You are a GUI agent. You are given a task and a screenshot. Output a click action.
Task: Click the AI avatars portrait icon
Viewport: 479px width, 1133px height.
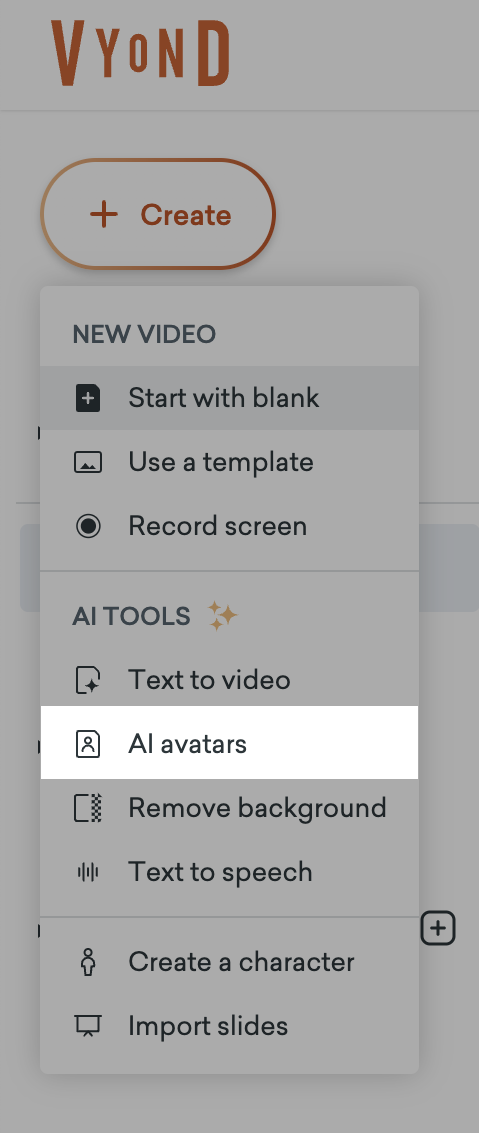[88, 744]
